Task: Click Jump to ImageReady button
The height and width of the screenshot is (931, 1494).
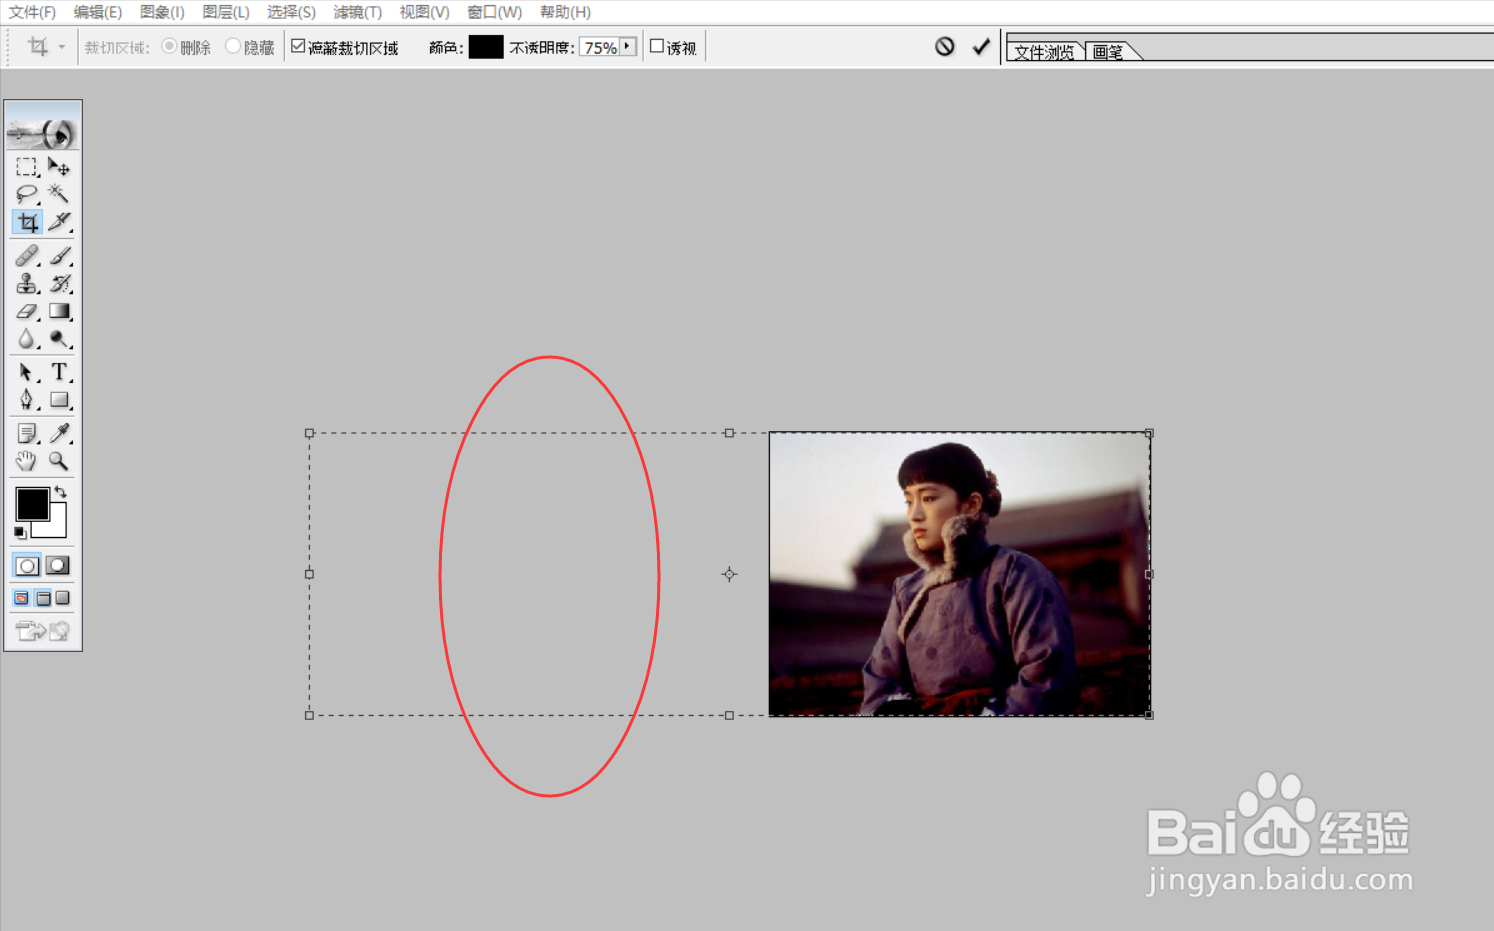Action: [x=43, y=630]
